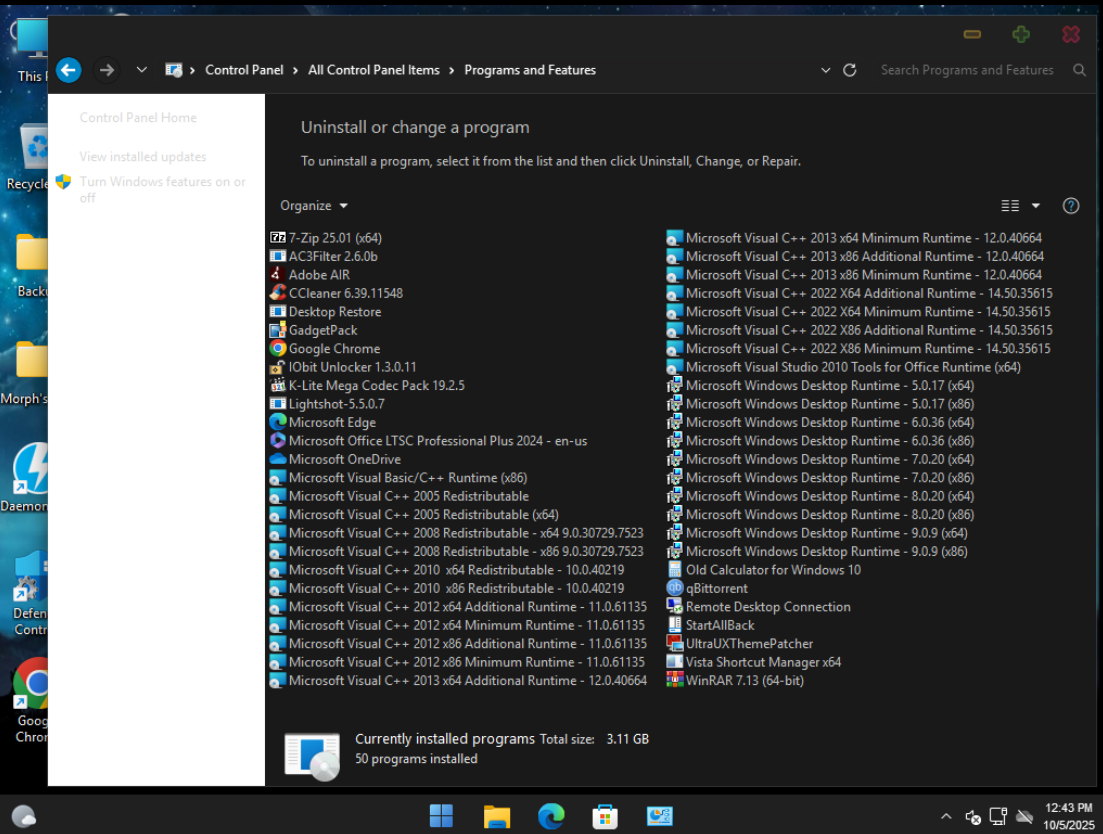
Task: Click the Search Programs and Features field
Action: tap(966, 70)
